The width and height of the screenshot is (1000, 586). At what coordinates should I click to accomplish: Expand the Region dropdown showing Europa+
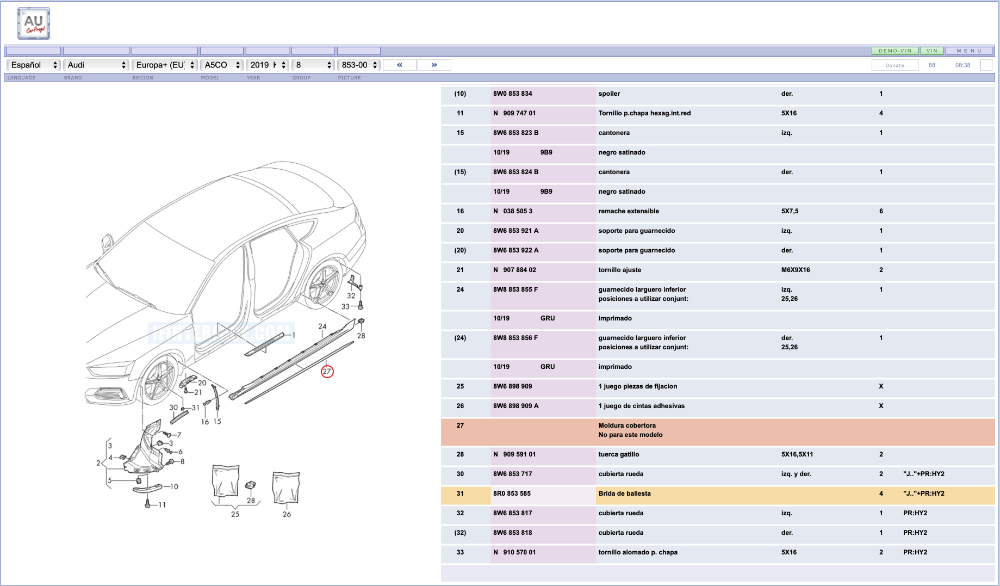coord(164,65)
